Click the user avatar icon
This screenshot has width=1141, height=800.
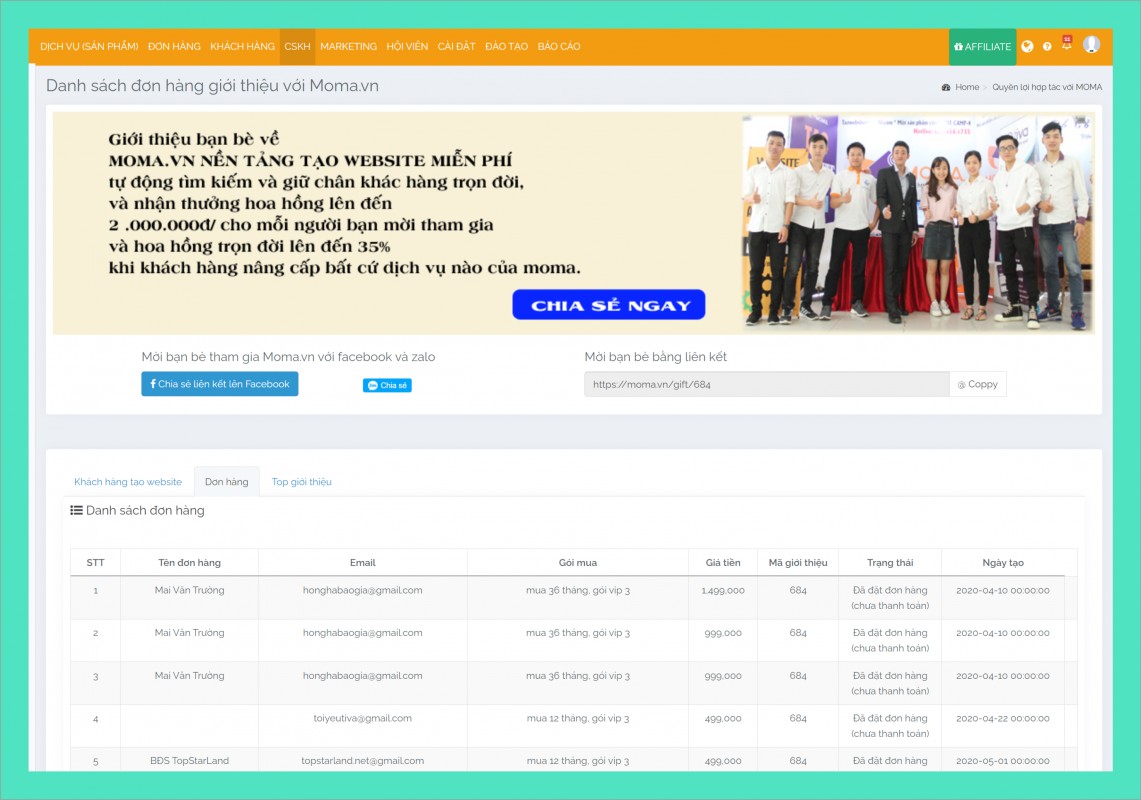pyautogui.click(x=1091, y=45)
